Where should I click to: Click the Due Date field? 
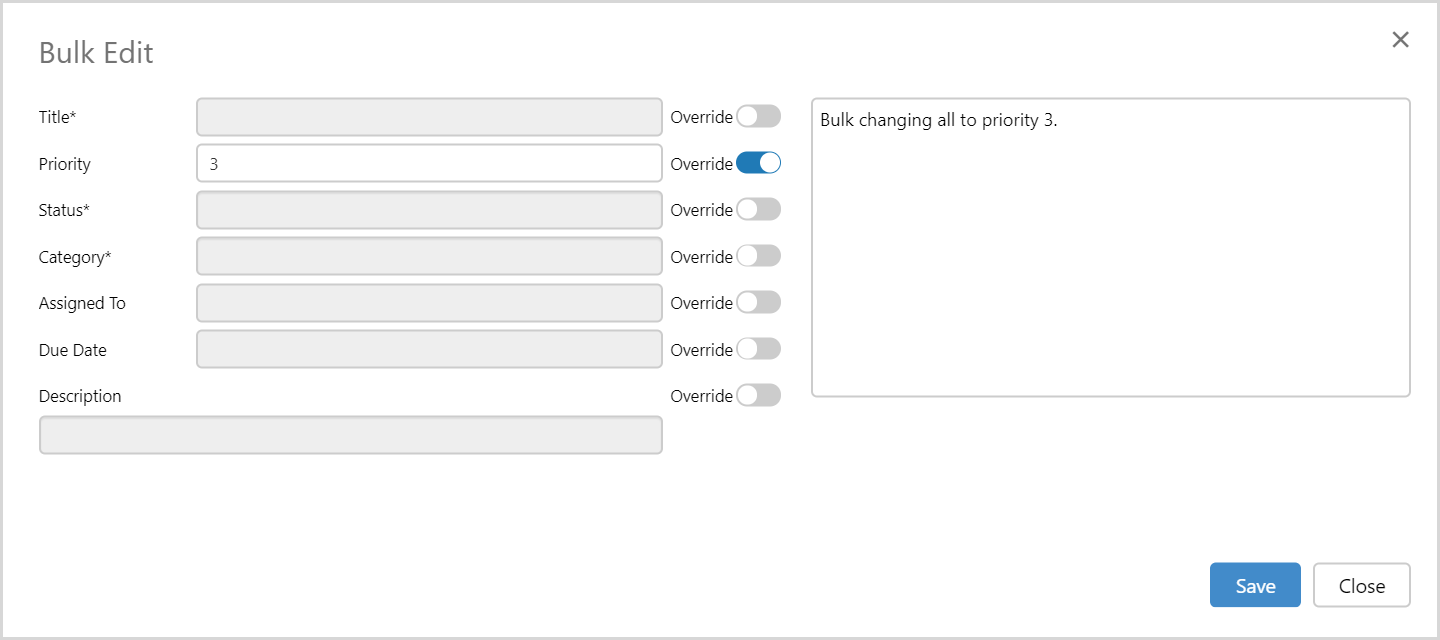coord(429,350)
